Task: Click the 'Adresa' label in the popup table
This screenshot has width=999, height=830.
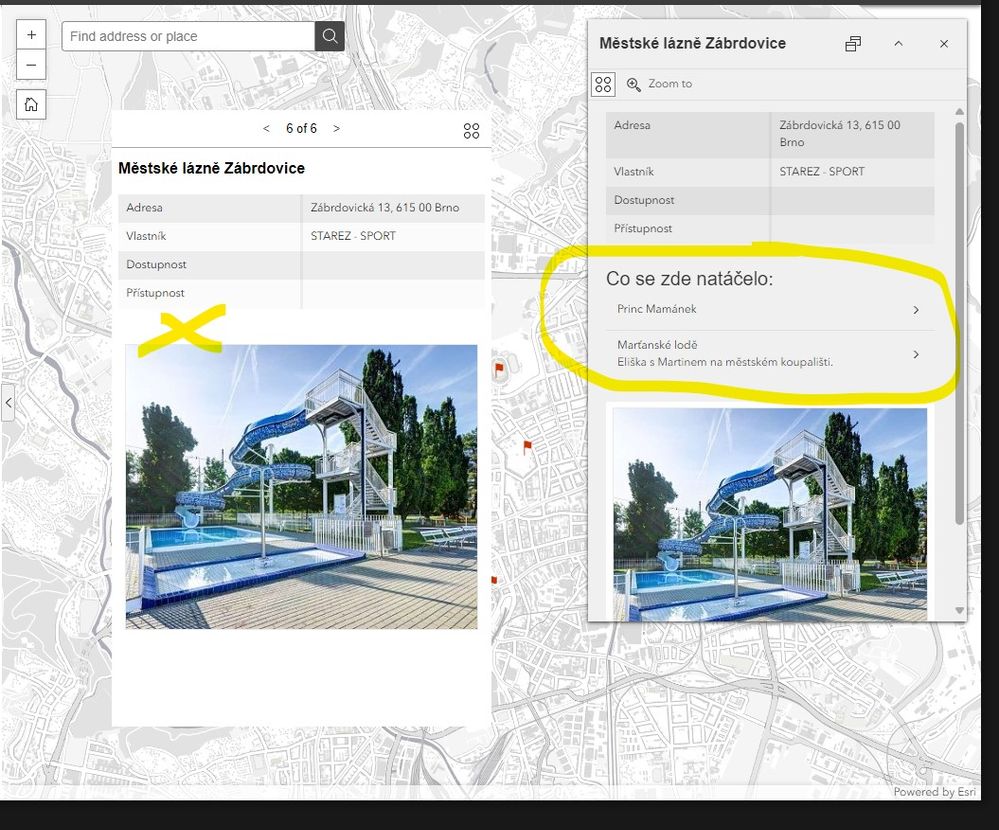Action: point(632,125)
